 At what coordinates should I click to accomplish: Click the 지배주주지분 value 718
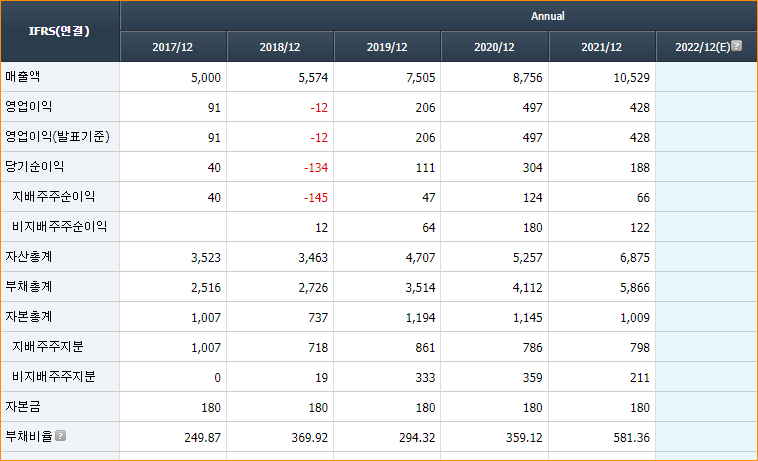(x=318, y=347)
